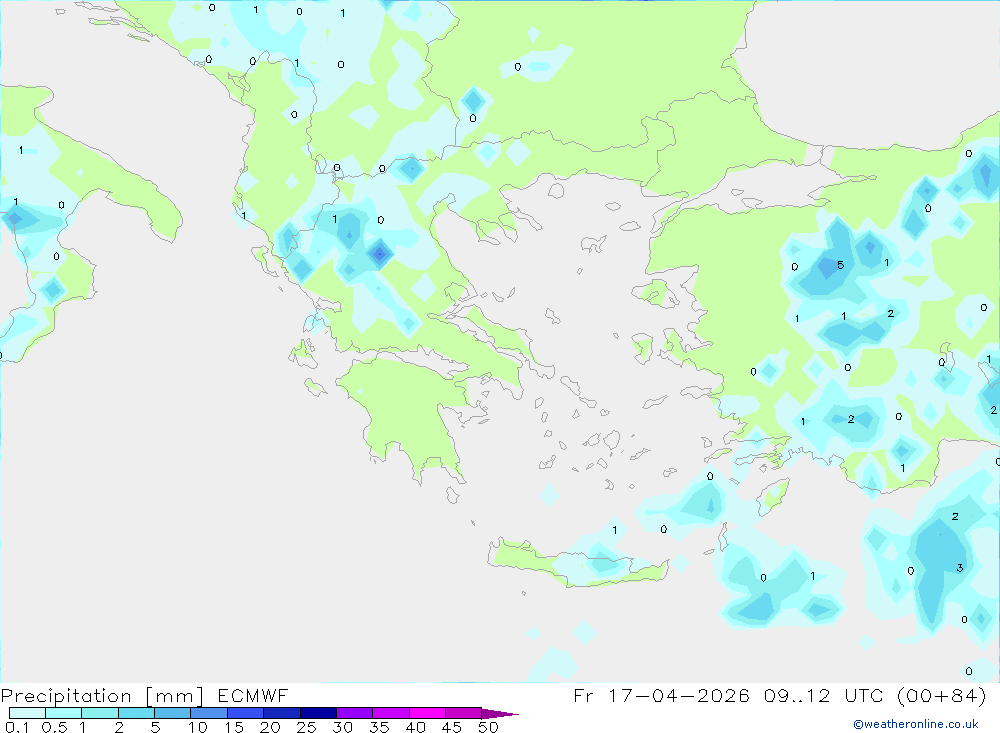Click the '25' legend scale label
The image size is (1000, 733).
pos(306,727)
